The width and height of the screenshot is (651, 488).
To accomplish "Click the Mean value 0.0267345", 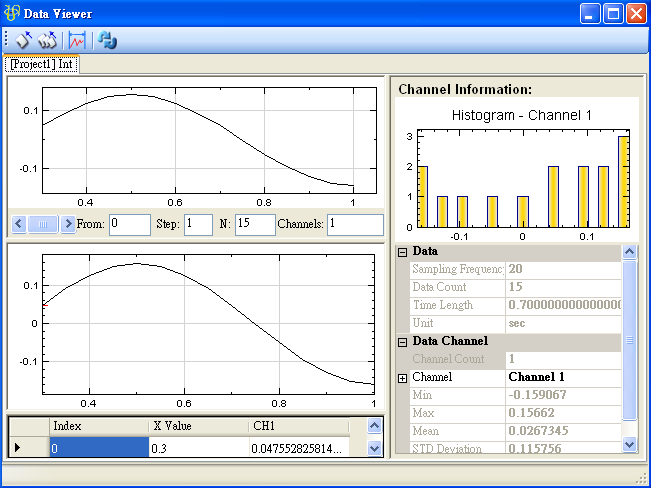I will tap(563, 431).
